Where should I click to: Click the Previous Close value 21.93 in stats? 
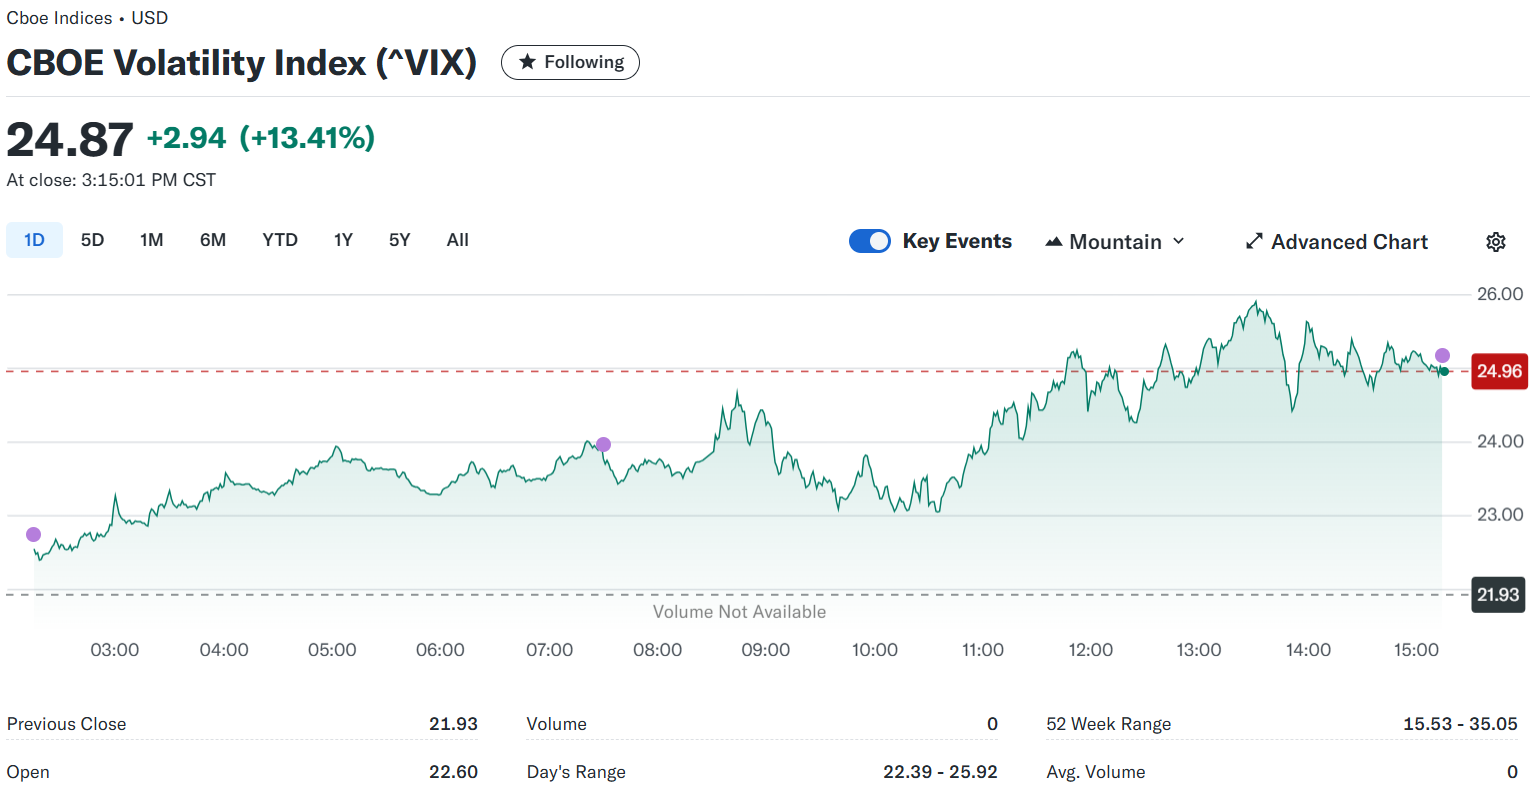pos(453,724)
